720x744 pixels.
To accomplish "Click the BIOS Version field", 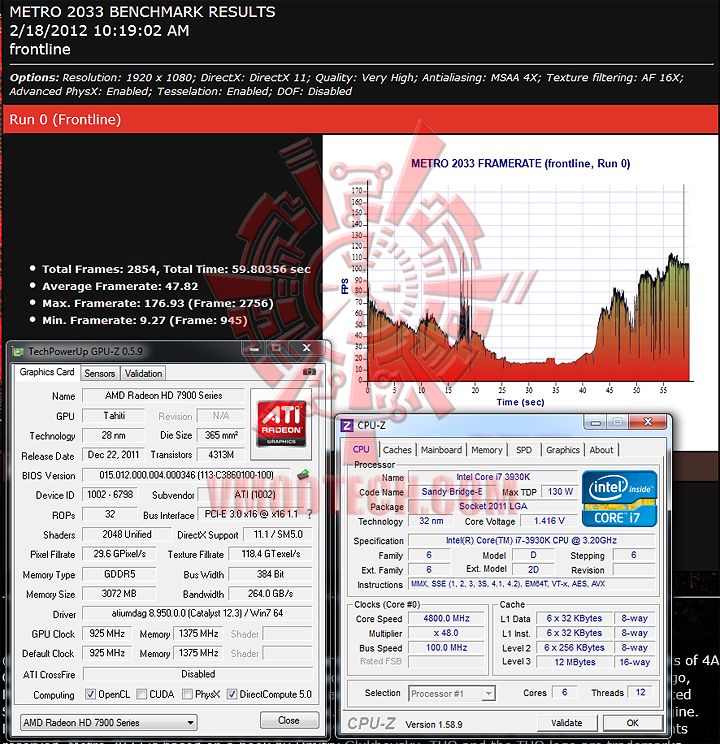I will click(186, 475).
